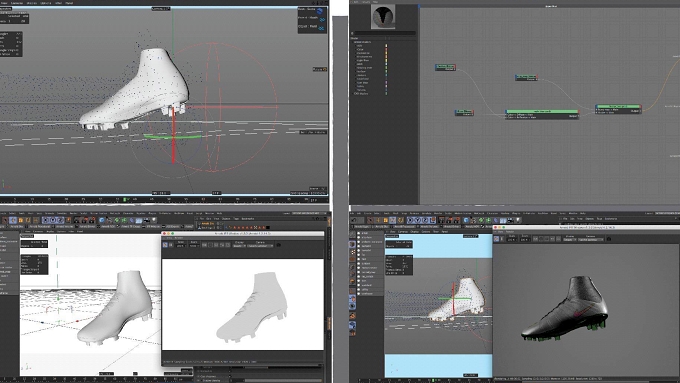Toggle Y-axis lock in white-render window toolbar

[52, 220]
